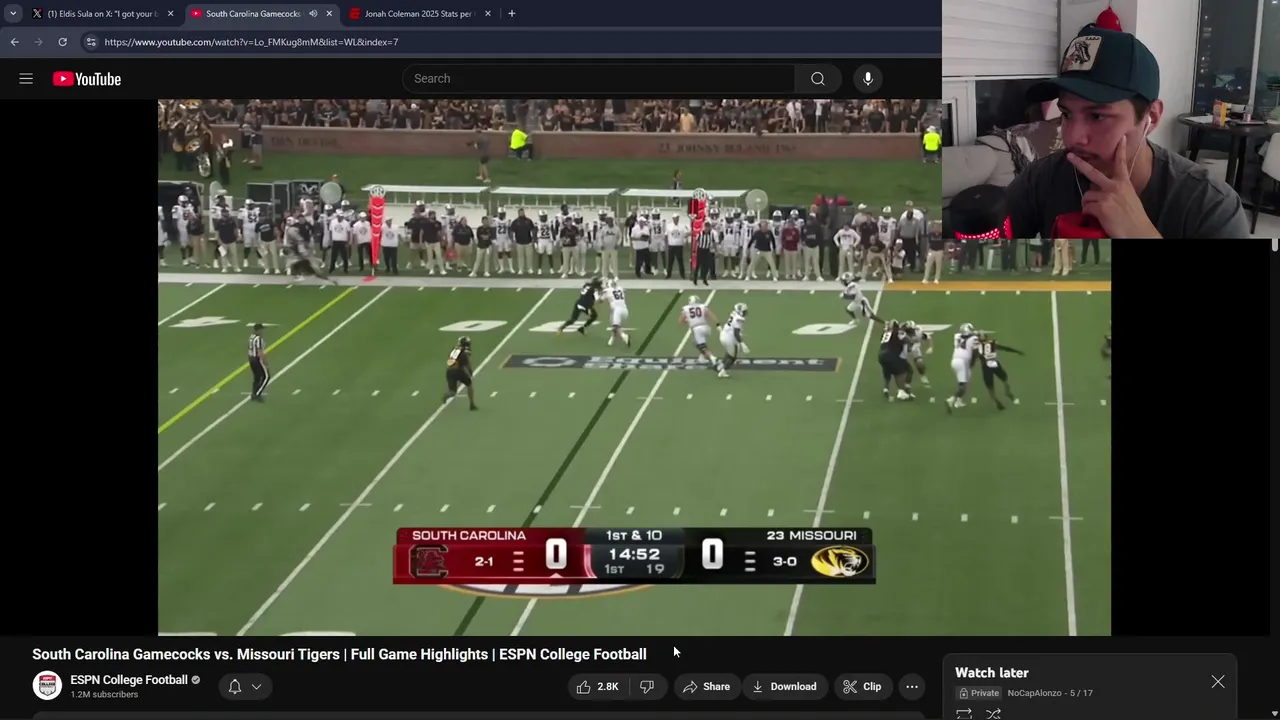Click the search magnifier button
1280x720 pixels.
818,79
